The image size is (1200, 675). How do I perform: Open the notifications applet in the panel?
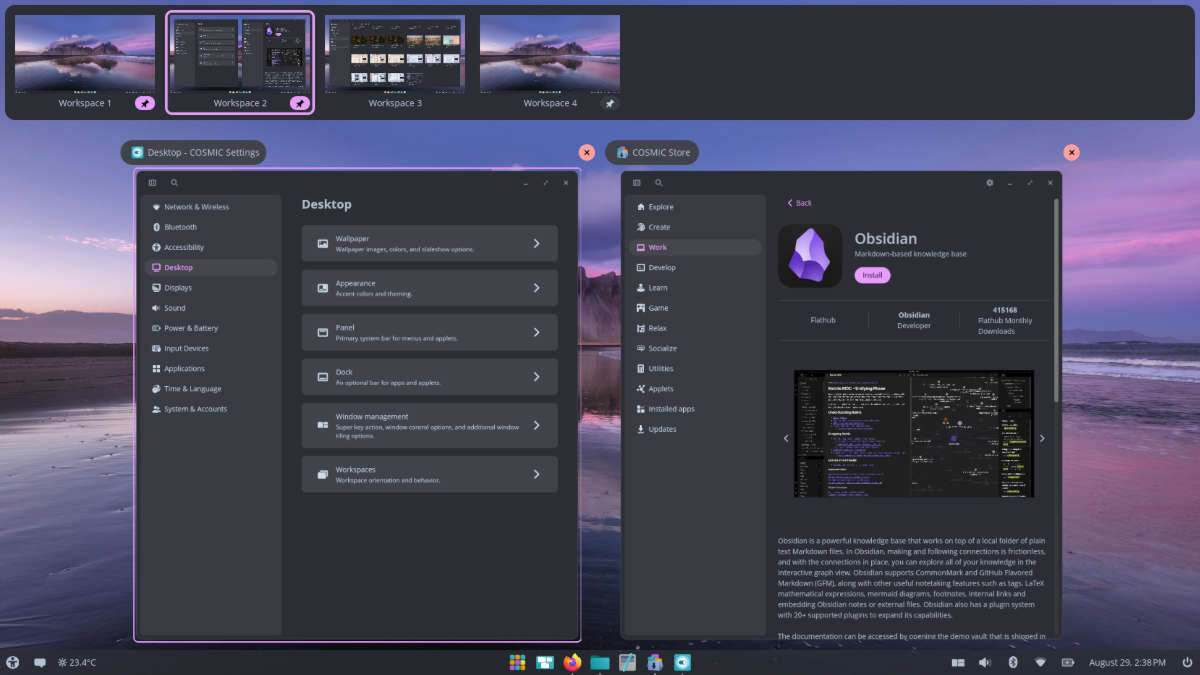[40, 662]
